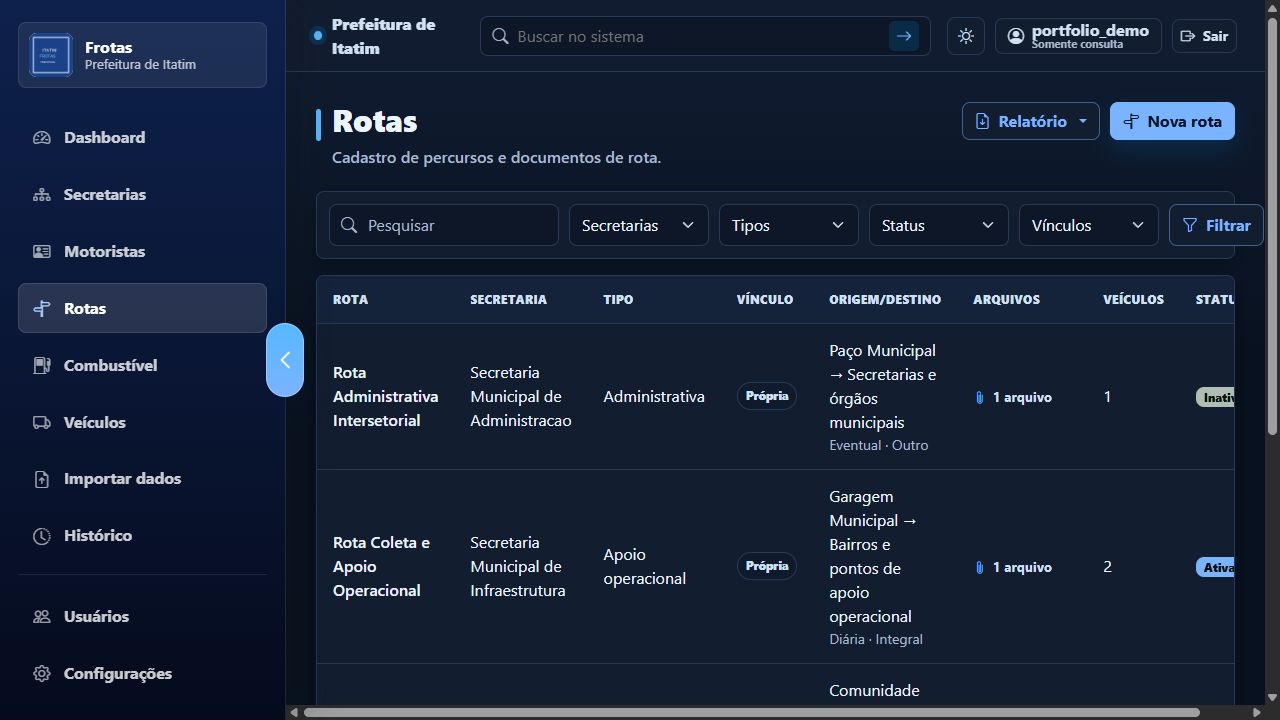Open the Vínculos filter dropdown

1088,225
